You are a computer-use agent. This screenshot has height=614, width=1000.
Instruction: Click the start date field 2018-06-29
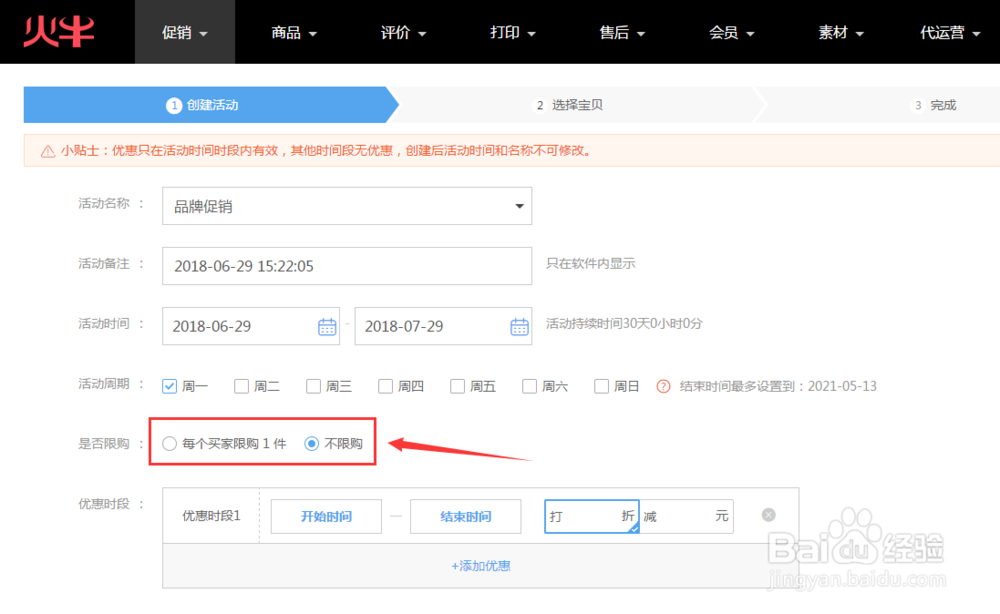[x=251, y=326]
